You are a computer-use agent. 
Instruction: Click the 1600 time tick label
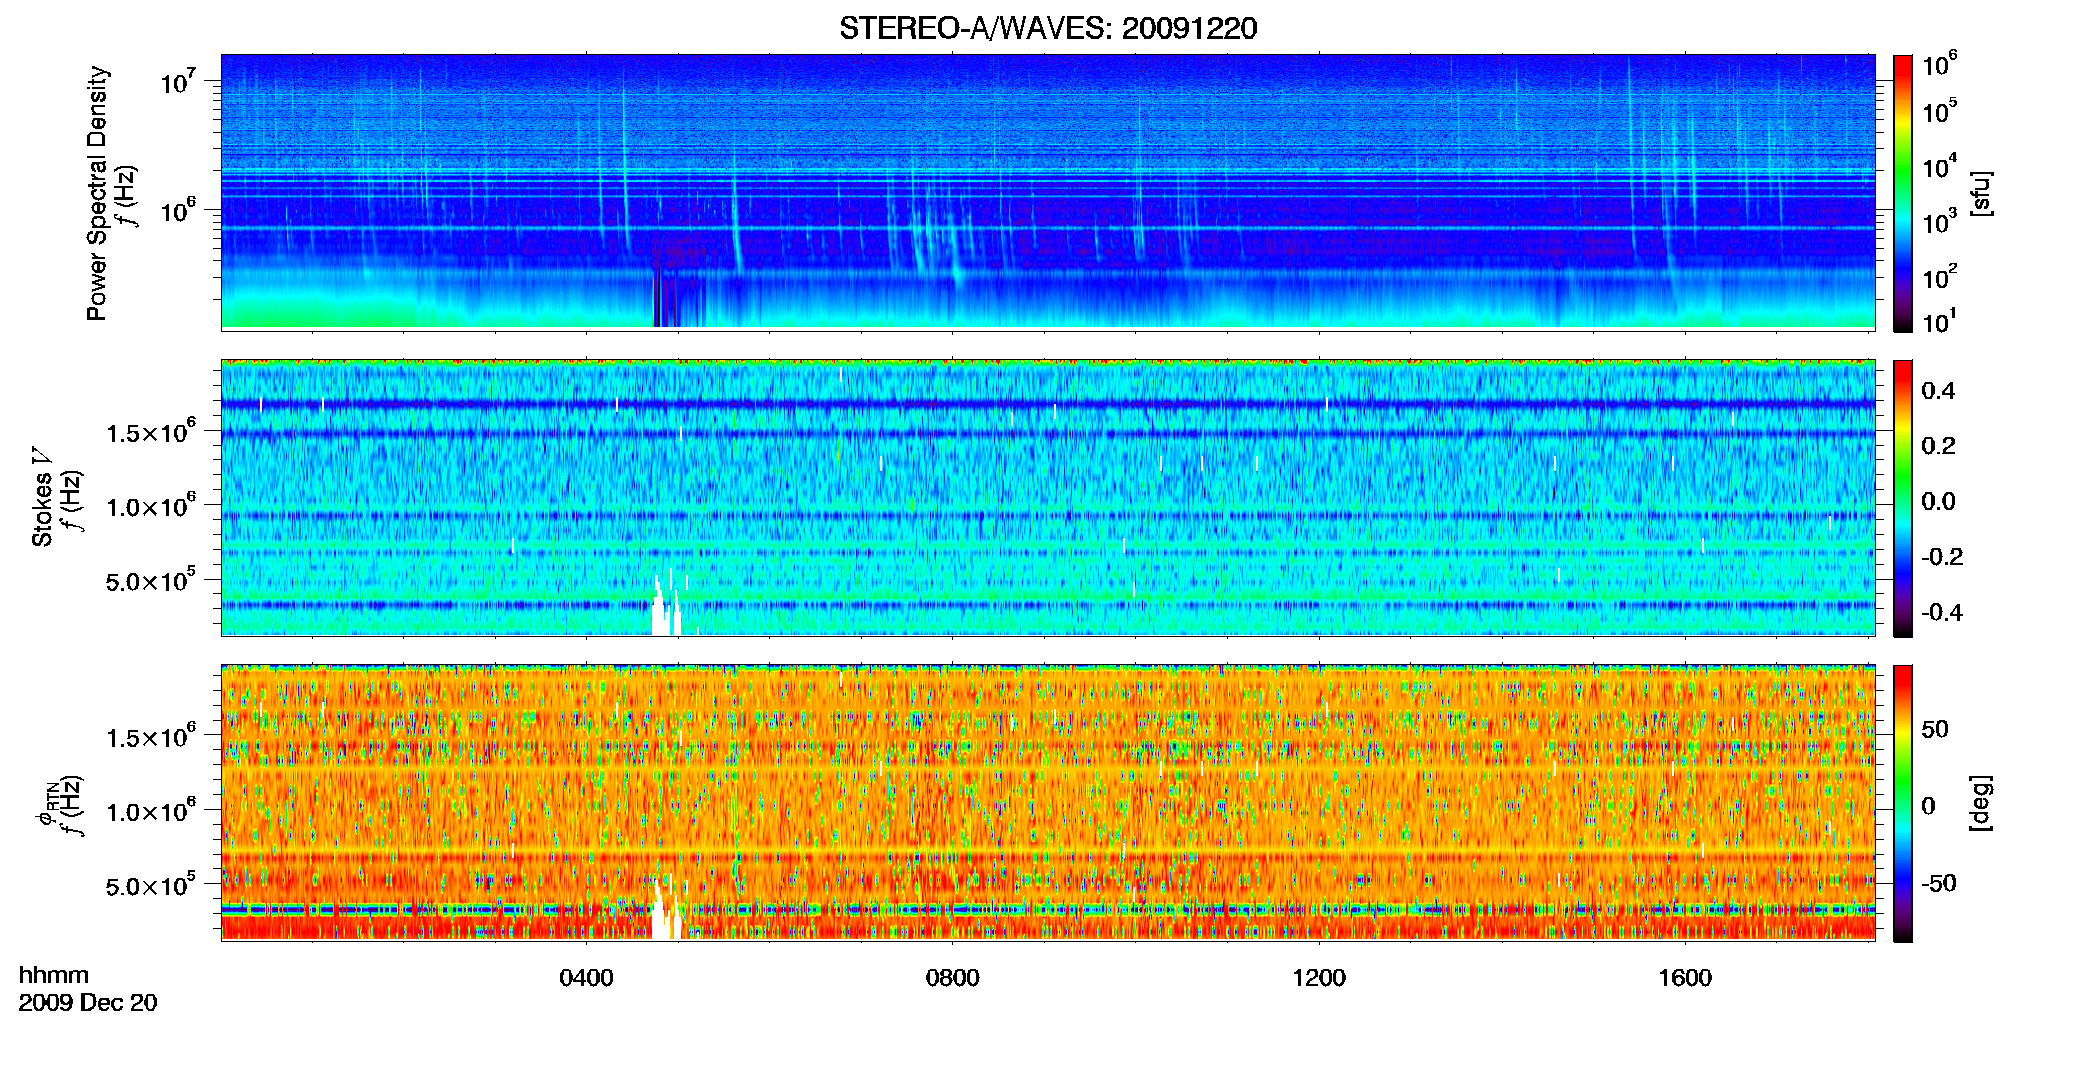[1685, 978]
